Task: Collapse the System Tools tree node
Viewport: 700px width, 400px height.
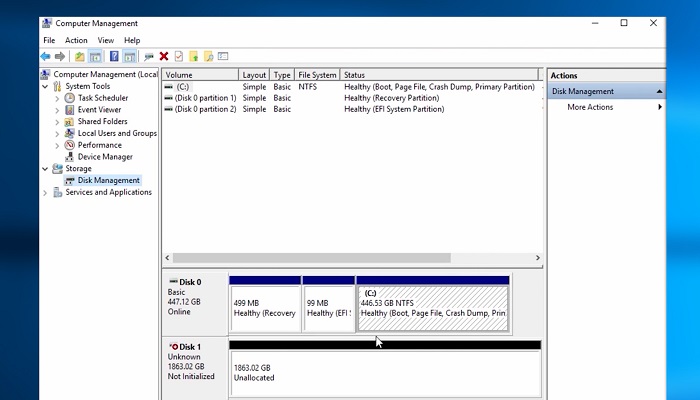Action: [x=45, y=87]
